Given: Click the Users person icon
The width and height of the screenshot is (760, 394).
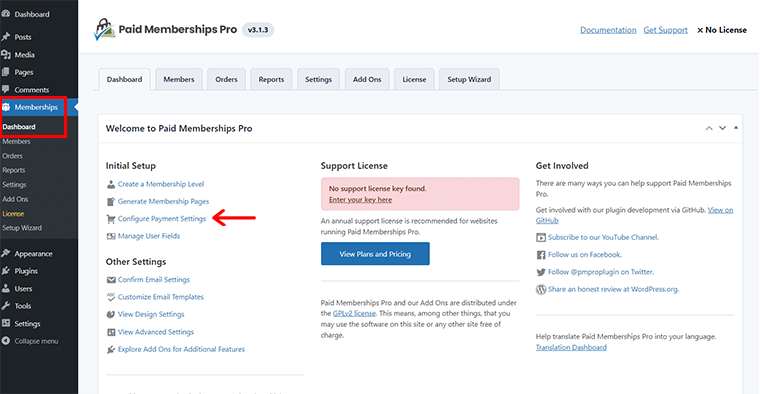Looking at the screenshot, I should click(x=6, y=288).
